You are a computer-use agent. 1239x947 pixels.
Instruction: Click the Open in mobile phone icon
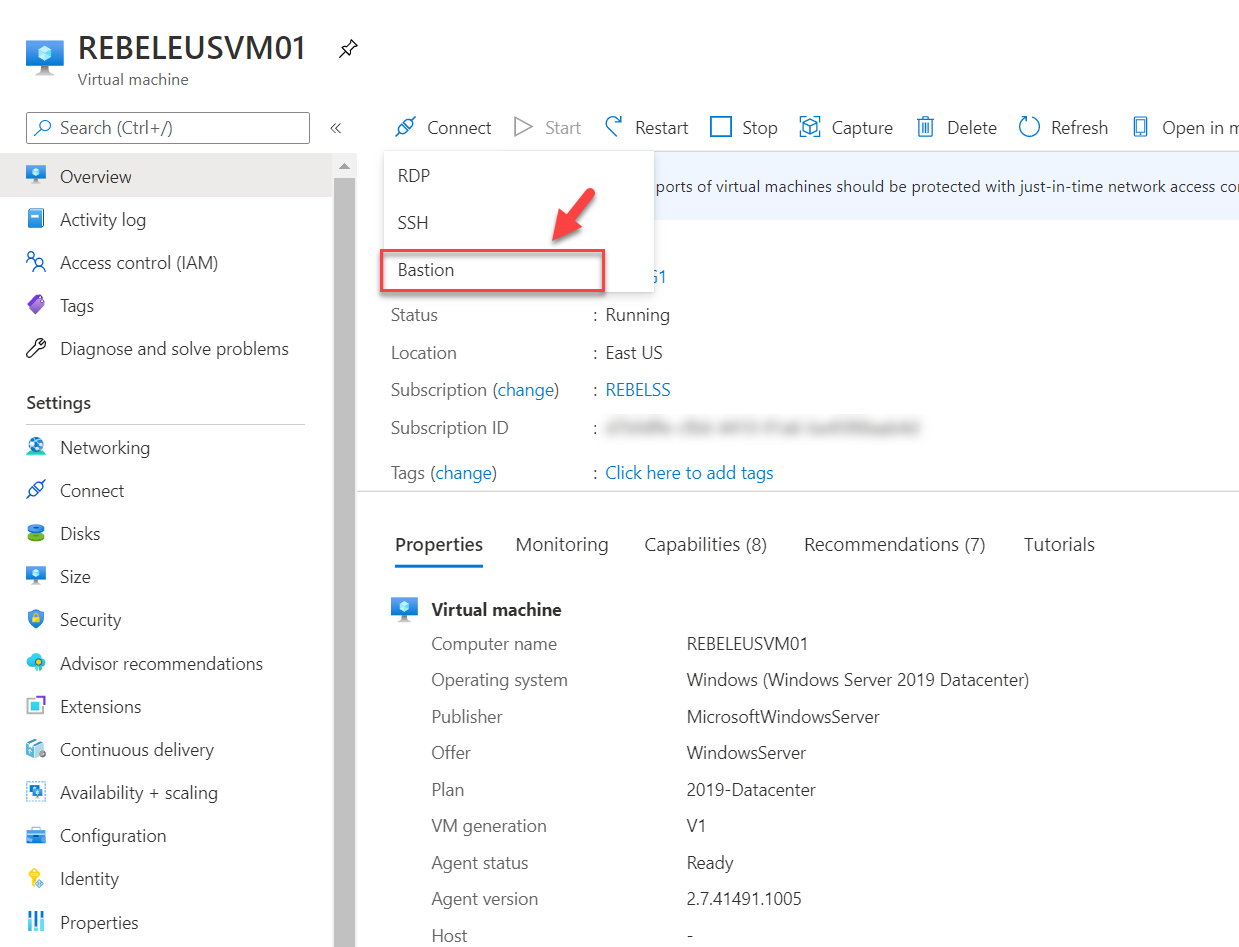click(x=1140, y=127)
